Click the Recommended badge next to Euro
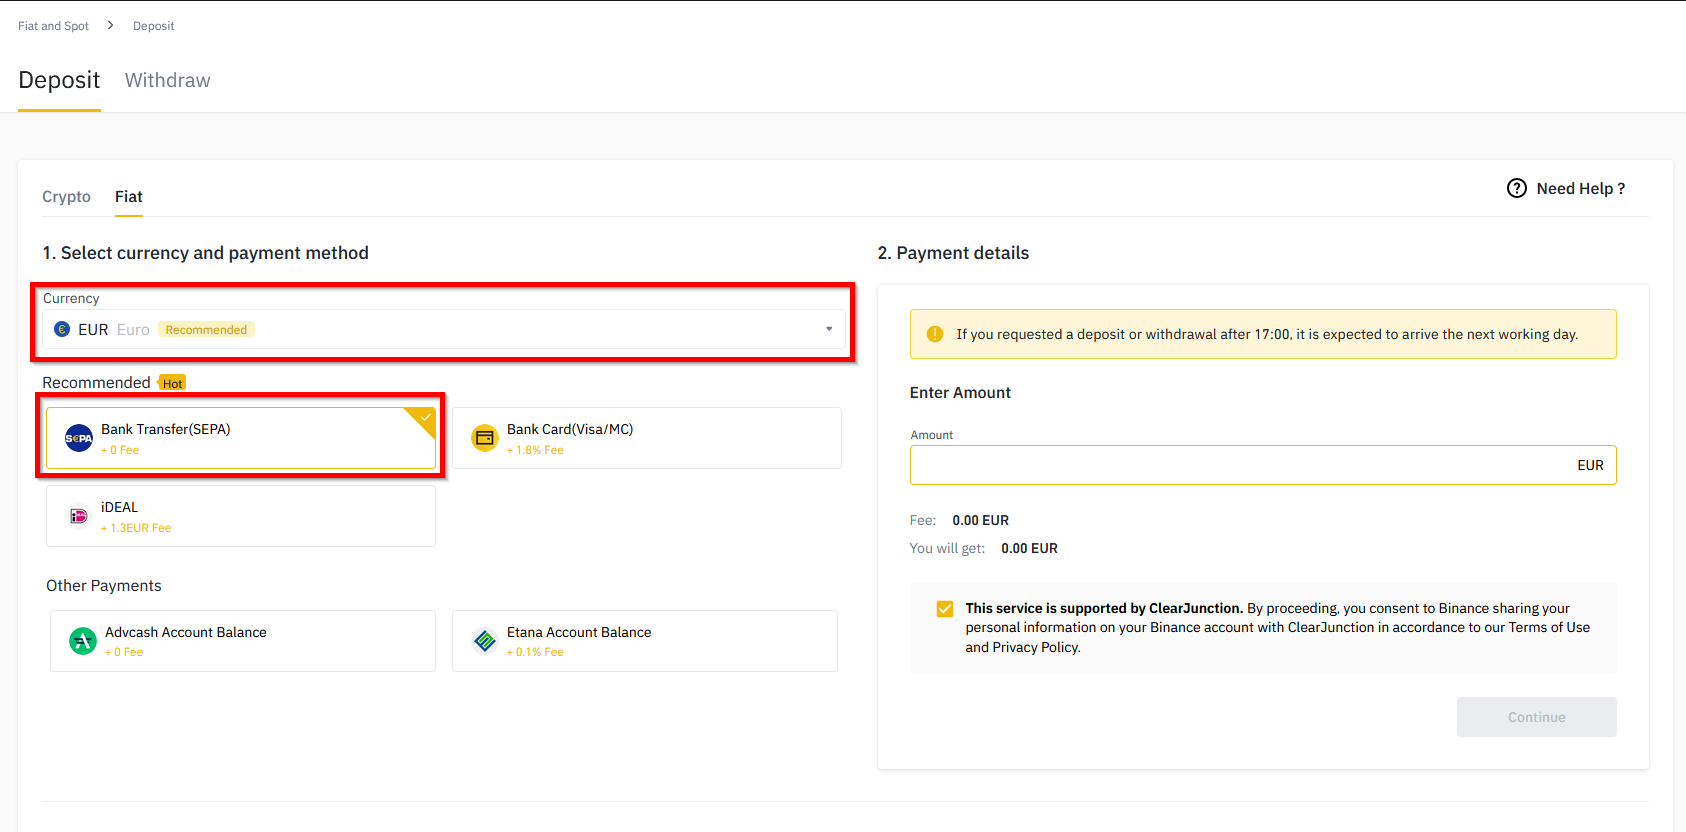This screenshot has height=832, width=1686. point(206,330)
